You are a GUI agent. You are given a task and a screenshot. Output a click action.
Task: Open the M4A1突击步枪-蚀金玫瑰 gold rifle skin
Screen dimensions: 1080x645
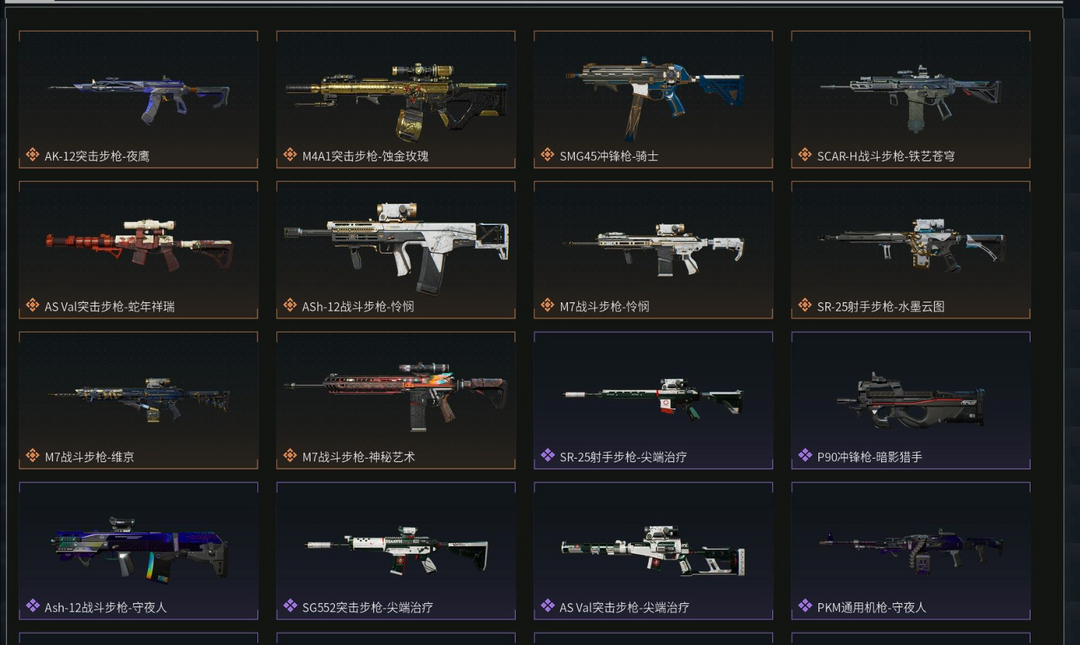coord(396,99)
